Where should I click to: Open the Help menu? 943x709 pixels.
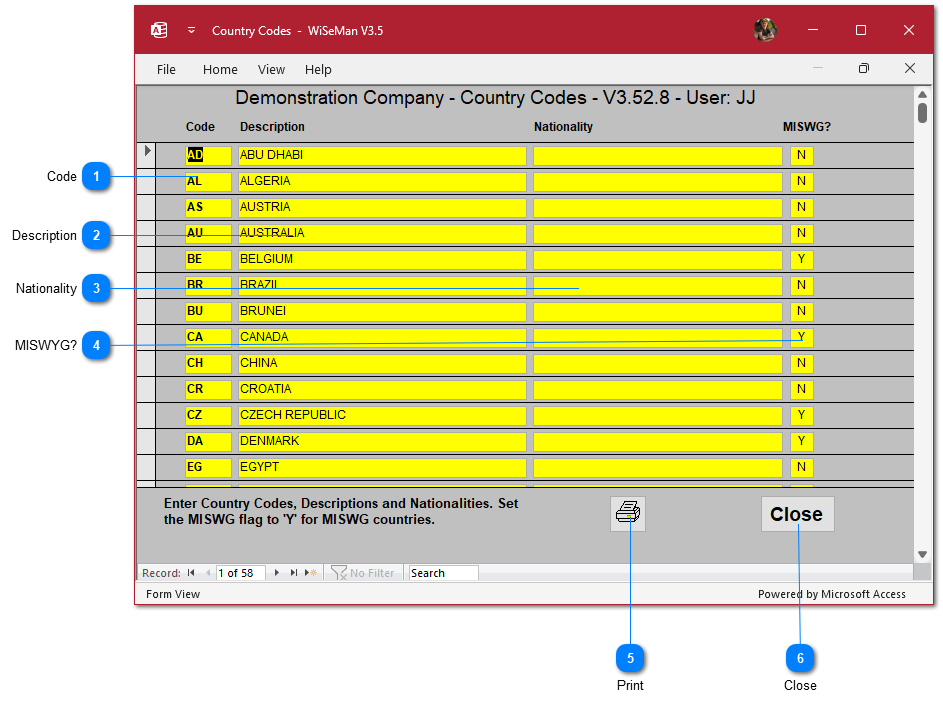318,70
